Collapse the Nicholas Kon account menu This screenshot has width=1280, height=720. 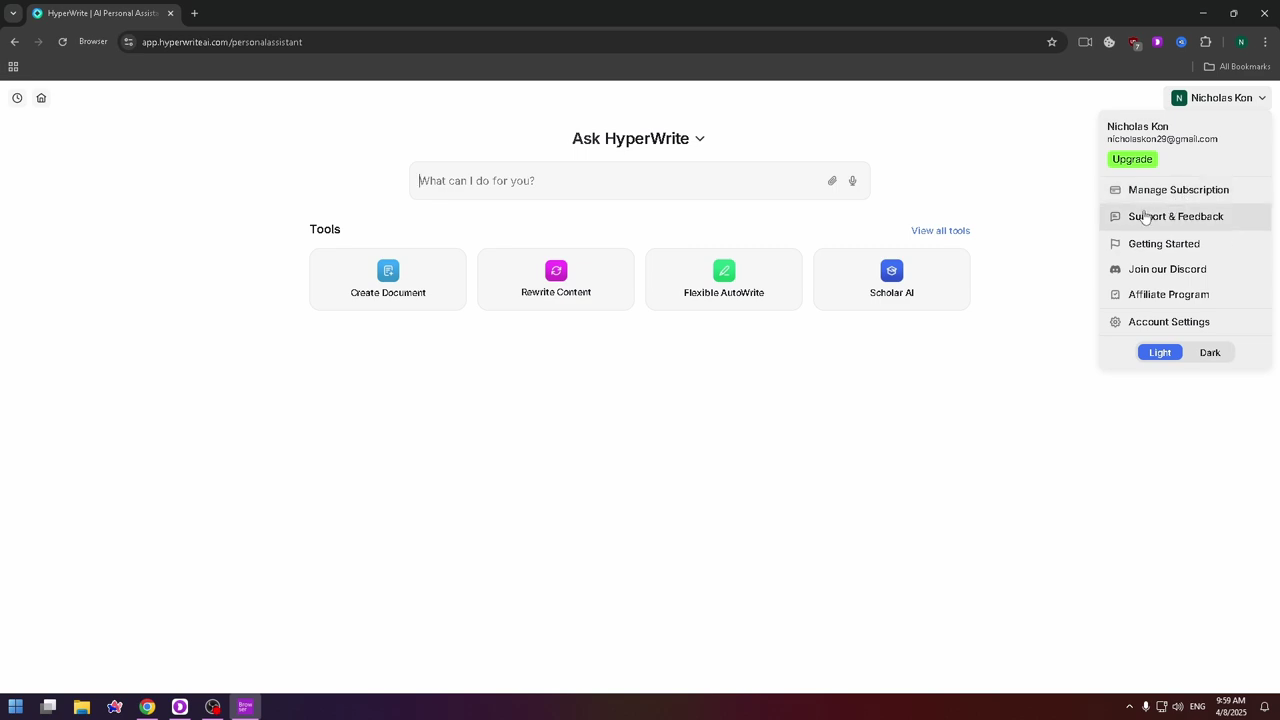(x=1219, y=98)
